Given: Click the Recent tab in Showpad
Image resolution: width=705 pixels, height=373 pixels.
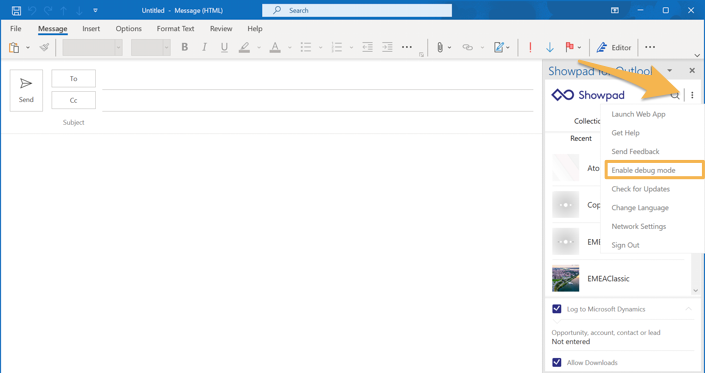Looking at the screenshot, I should click(x=581, y=138).
